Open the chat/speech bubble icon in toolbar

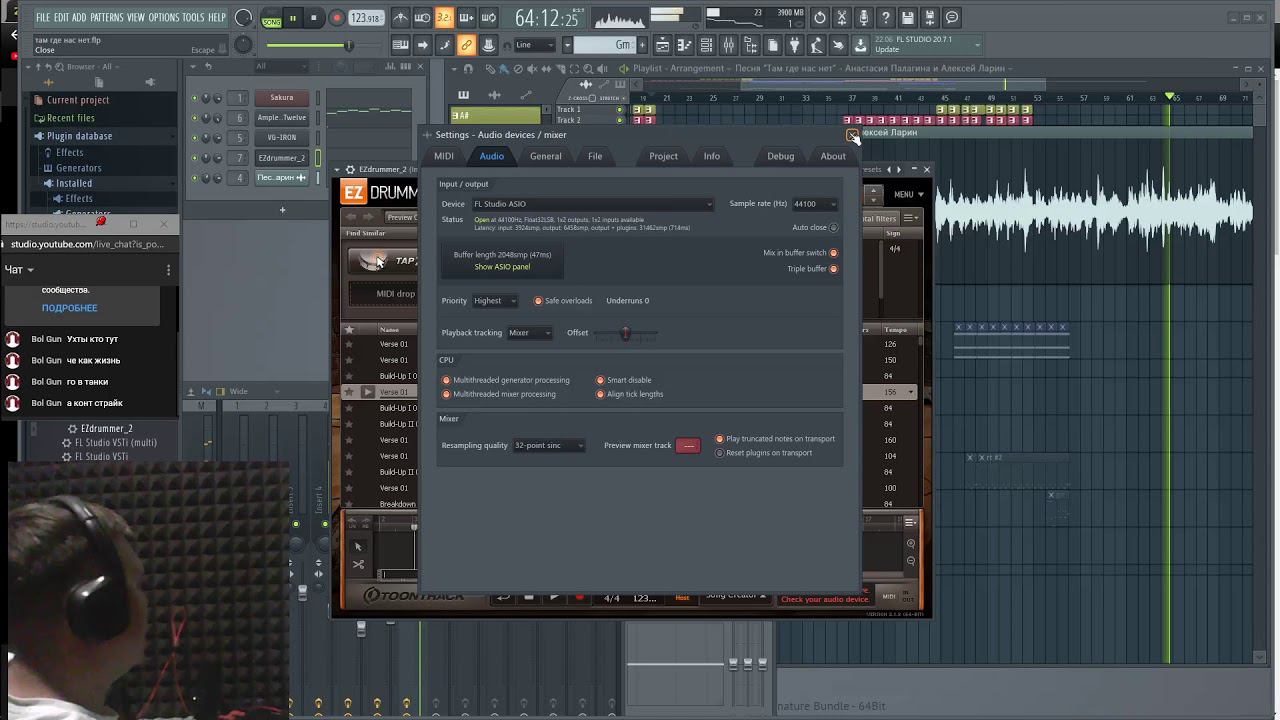click(952, 18)
